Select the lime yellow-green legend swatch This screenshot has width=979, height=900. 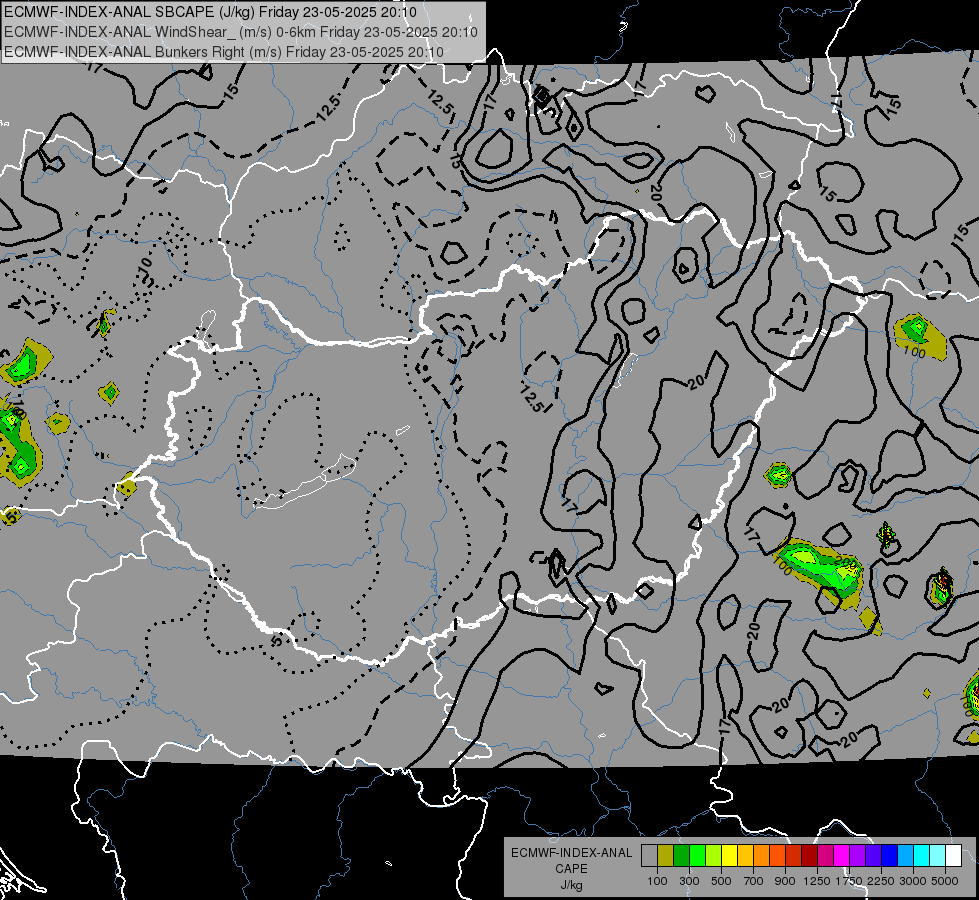pyautogui.click(x=713, y=856)
